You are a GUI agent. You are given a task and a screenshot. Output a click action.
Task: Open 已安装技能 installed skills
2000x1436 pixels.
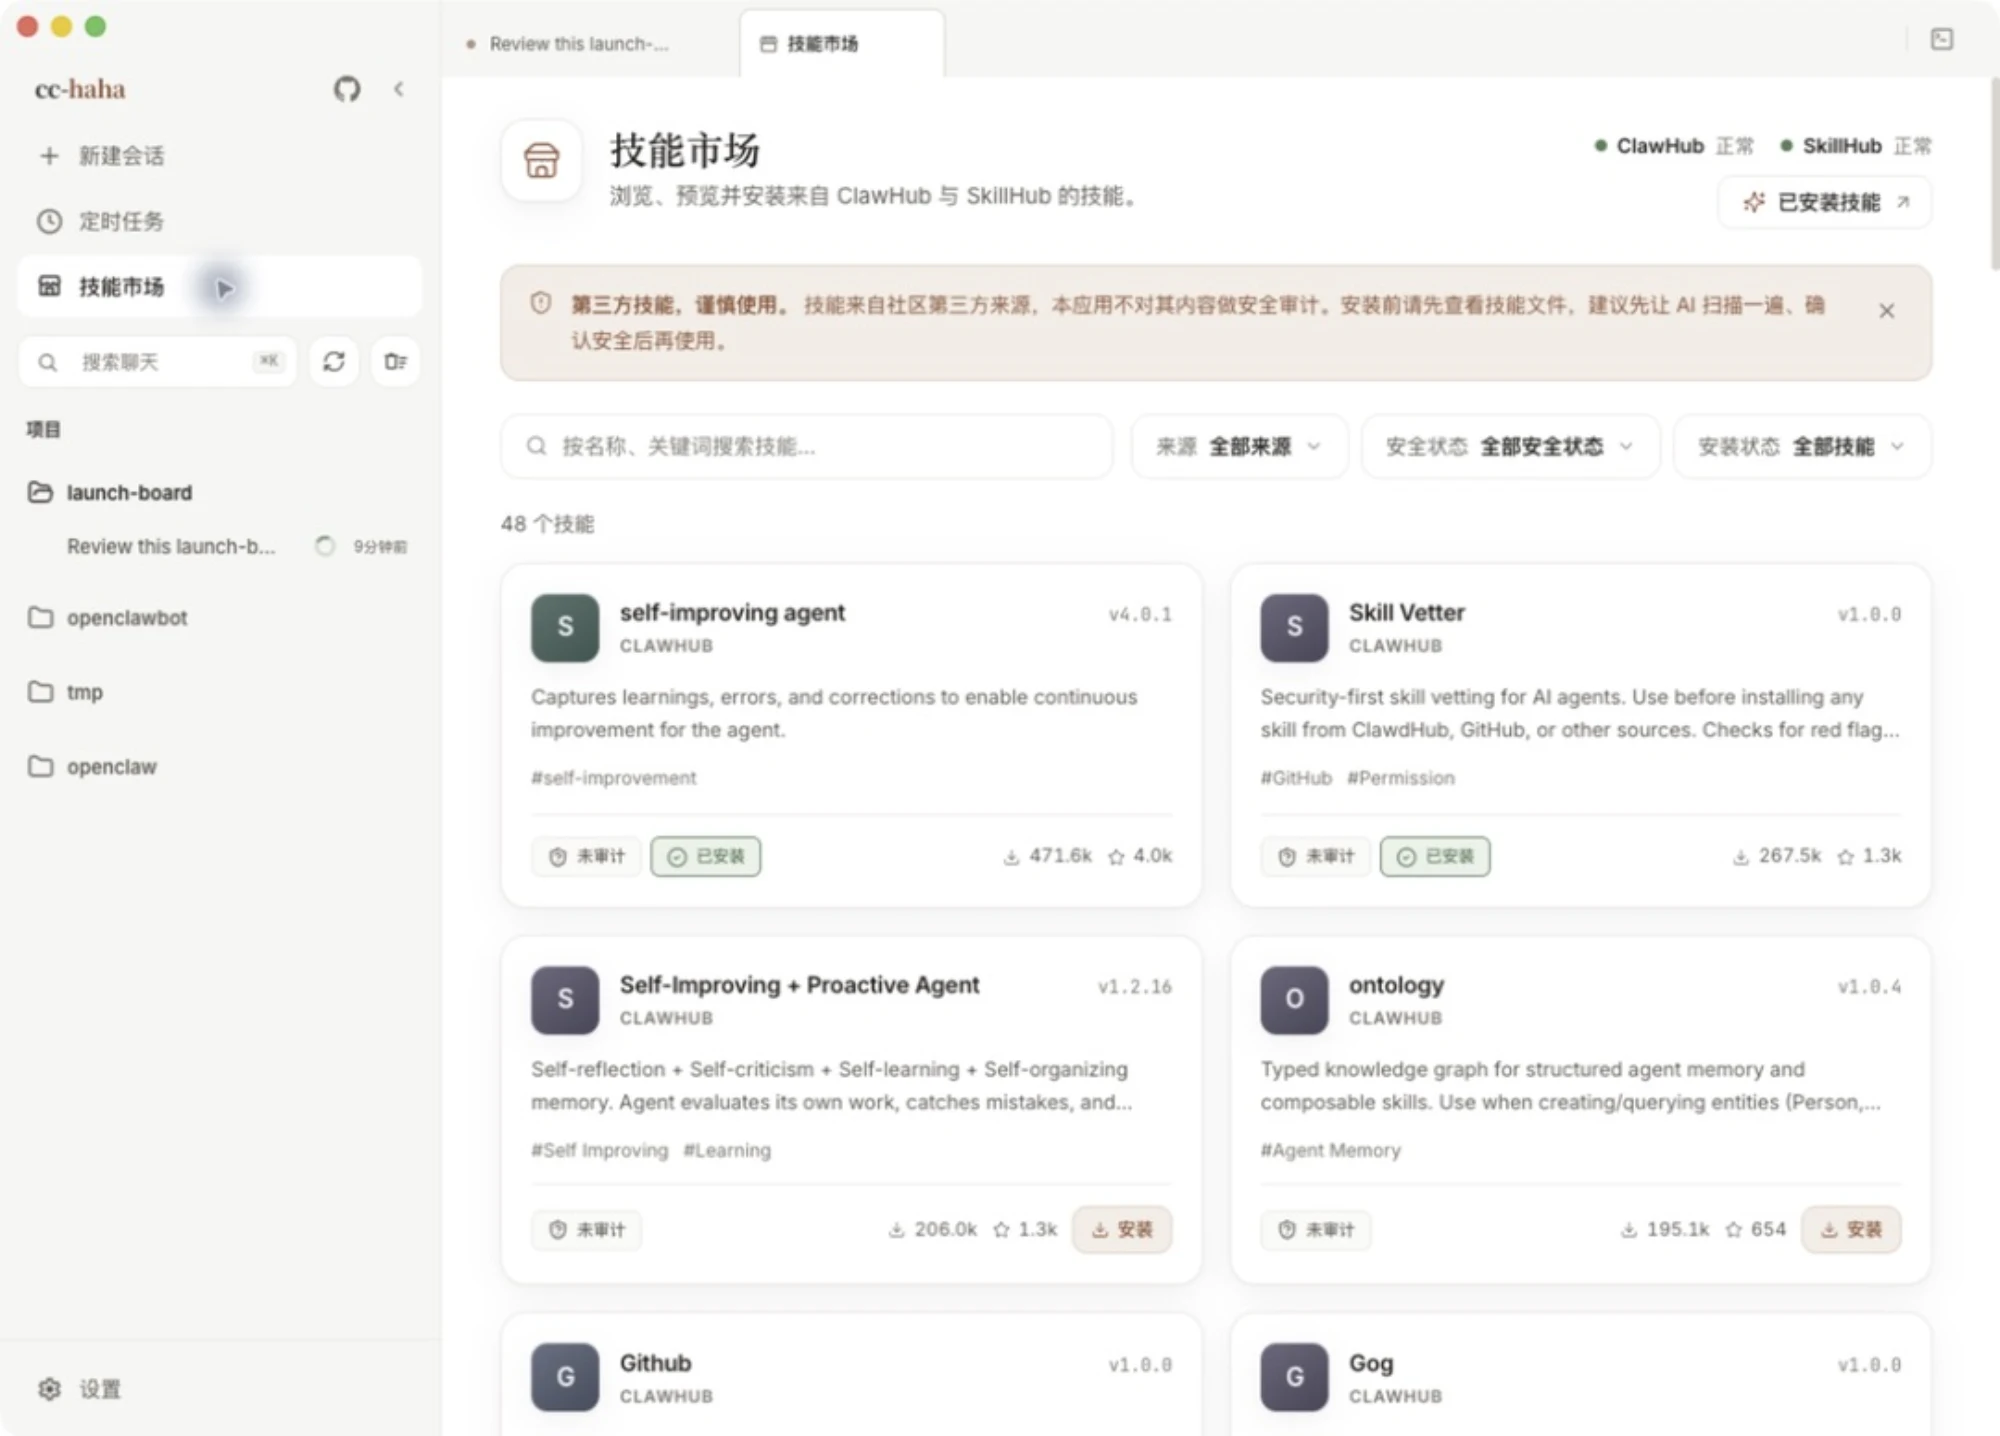tap(1825, 202)
